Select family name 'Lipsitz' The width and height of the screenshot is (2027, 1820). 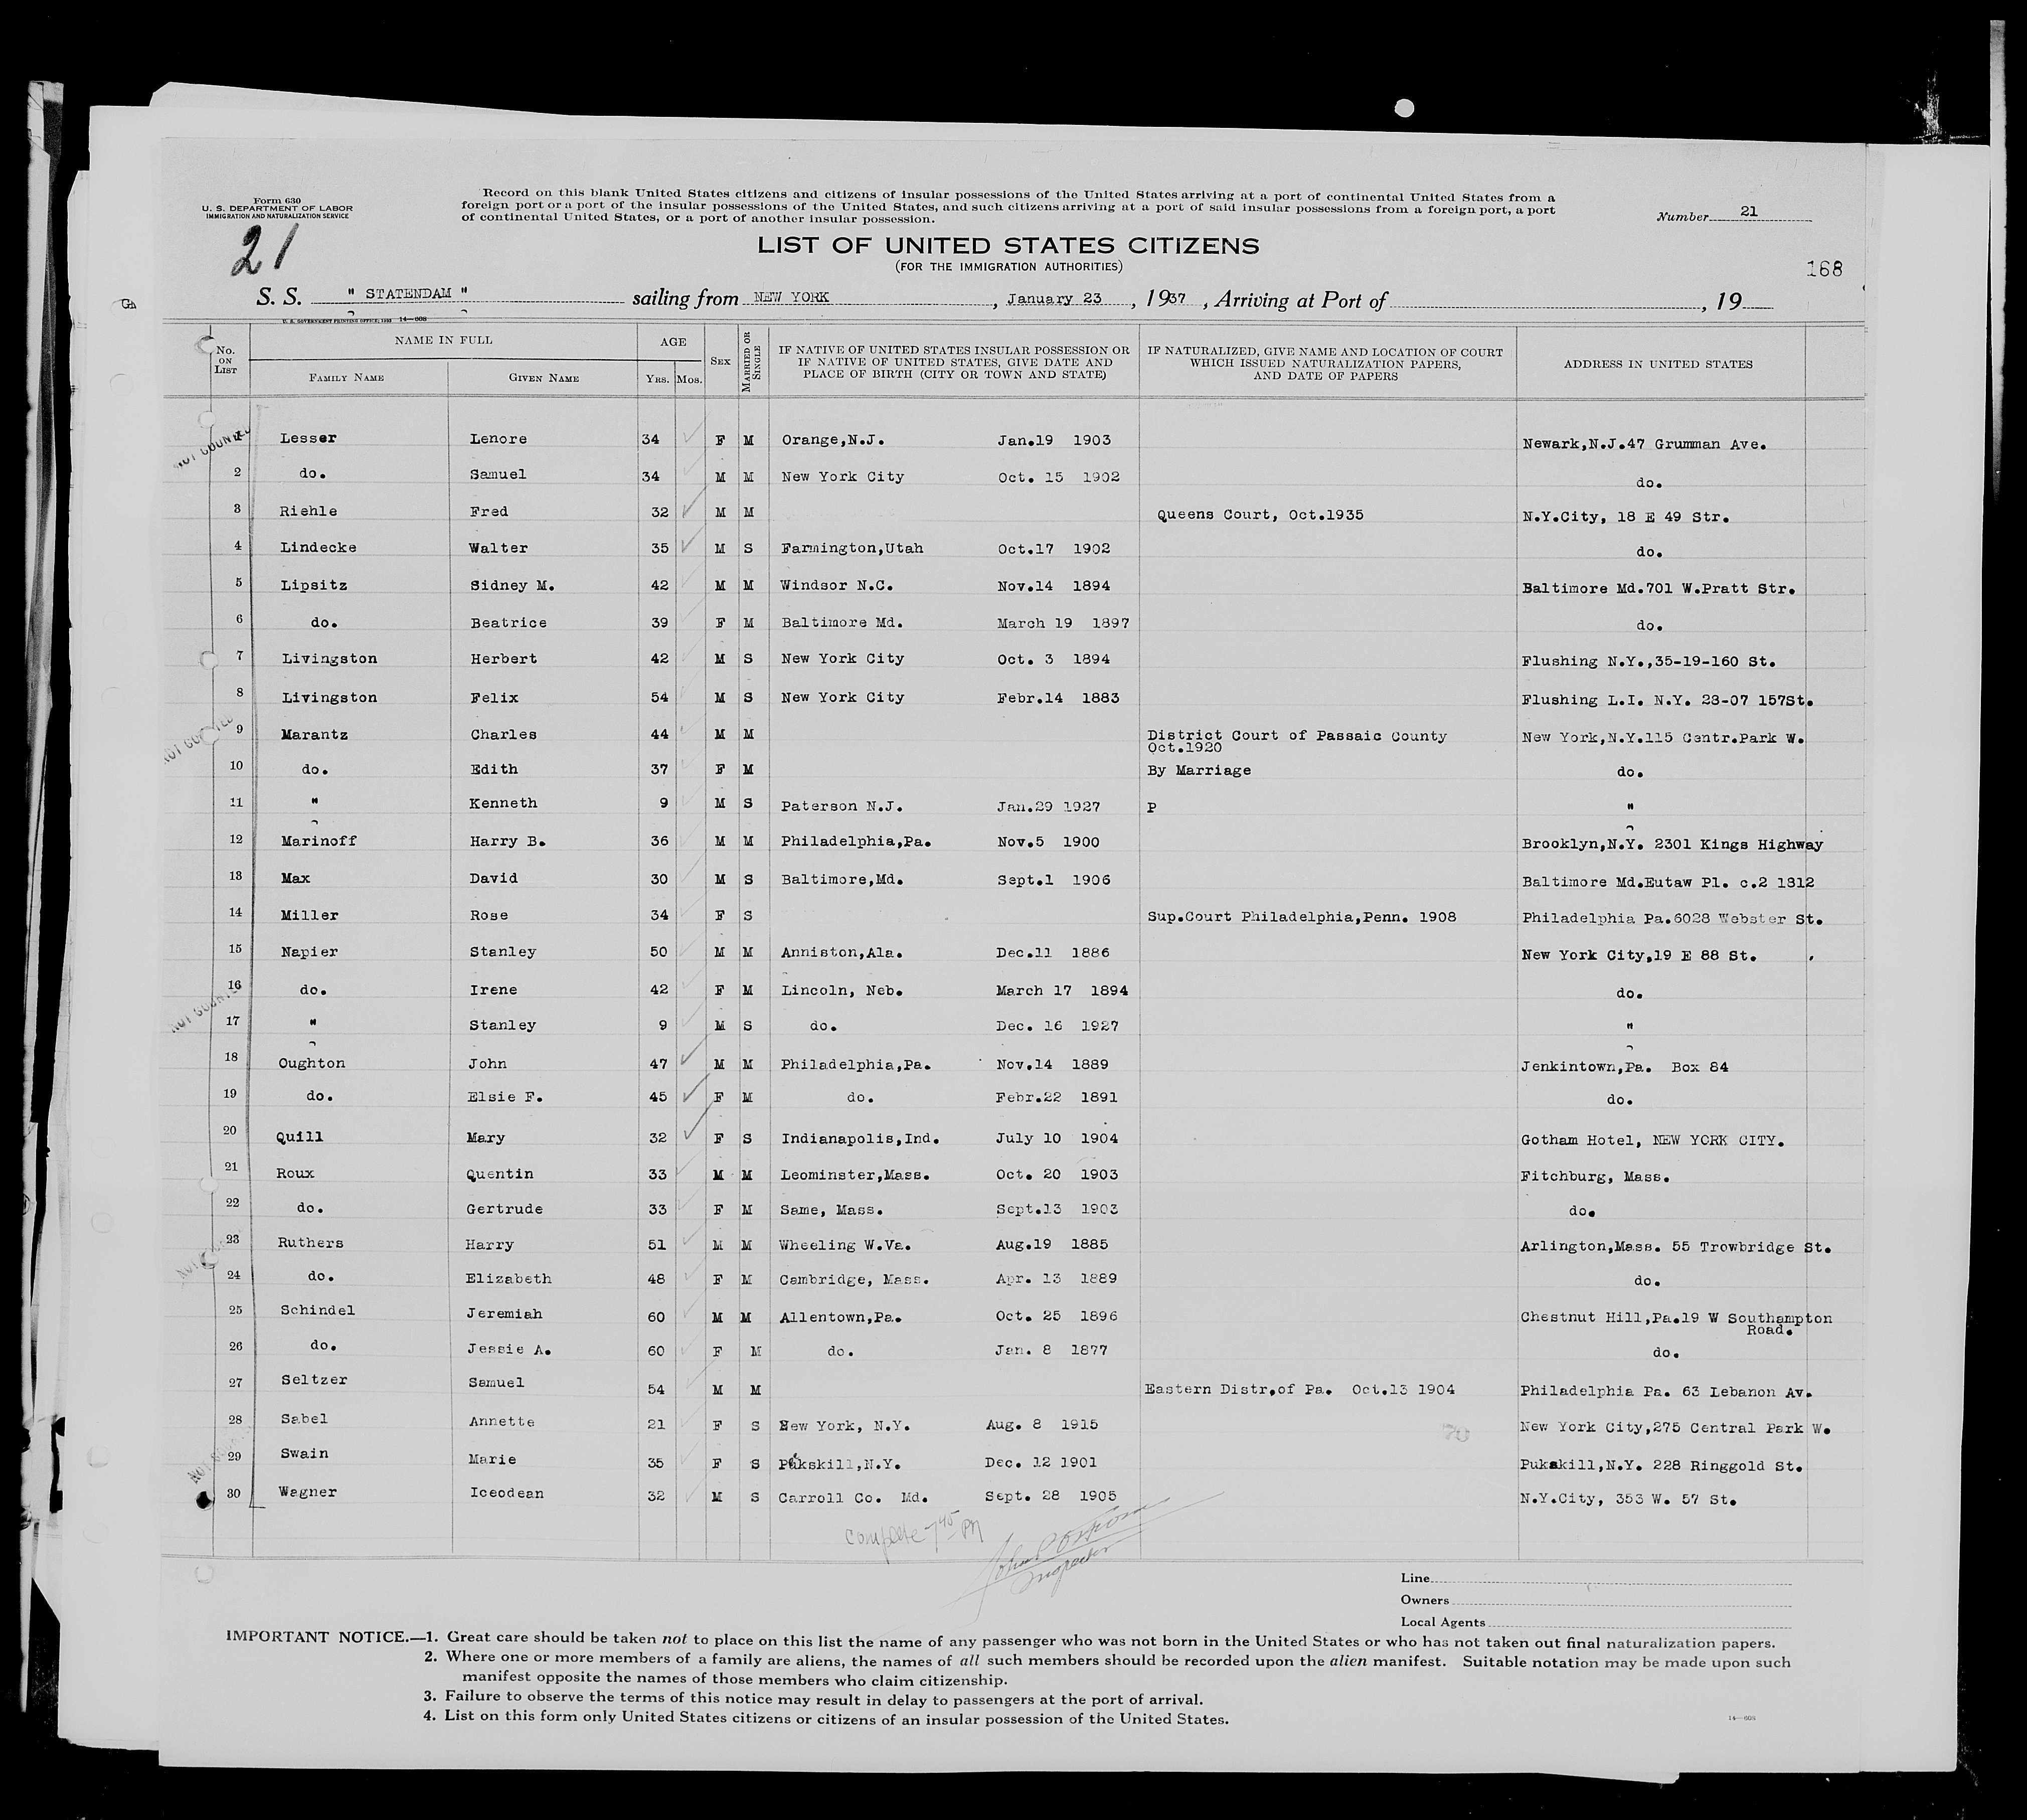314,585
